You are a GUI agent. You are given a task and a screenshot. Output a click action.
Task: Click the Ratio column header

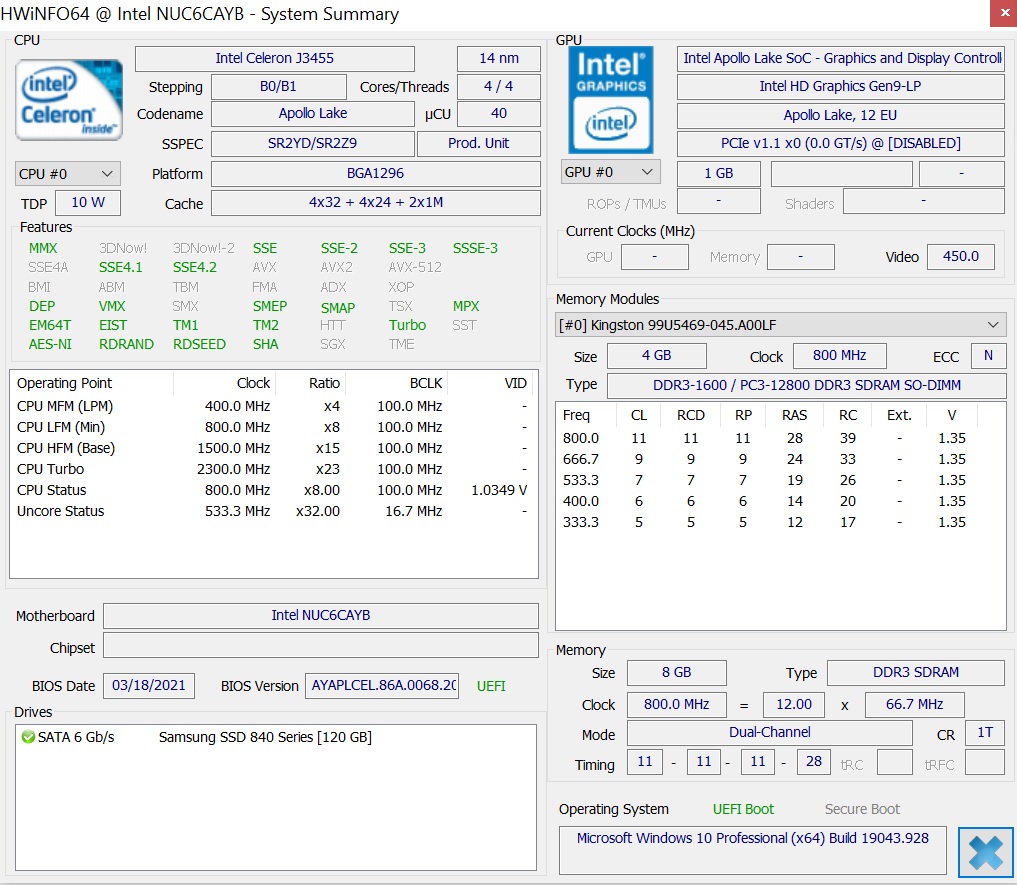(x=311, y=383)
